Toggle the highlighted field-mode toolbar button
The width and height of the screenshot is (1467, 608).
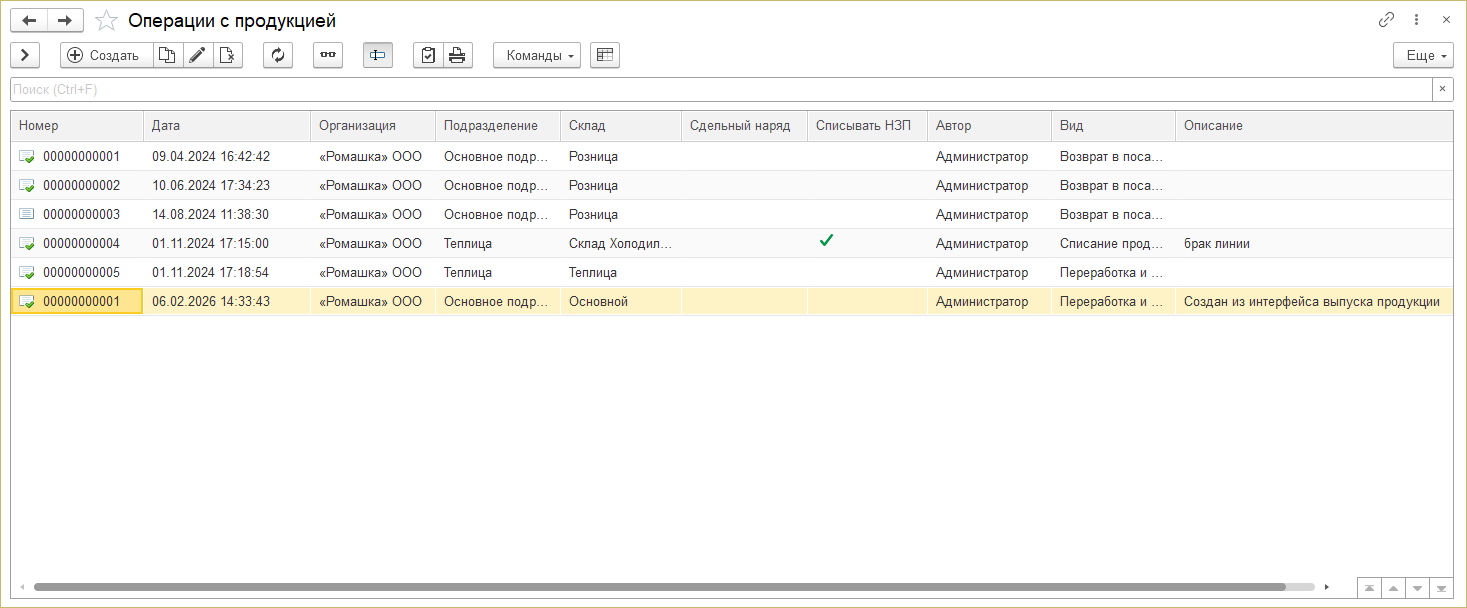tap(378, 56)
